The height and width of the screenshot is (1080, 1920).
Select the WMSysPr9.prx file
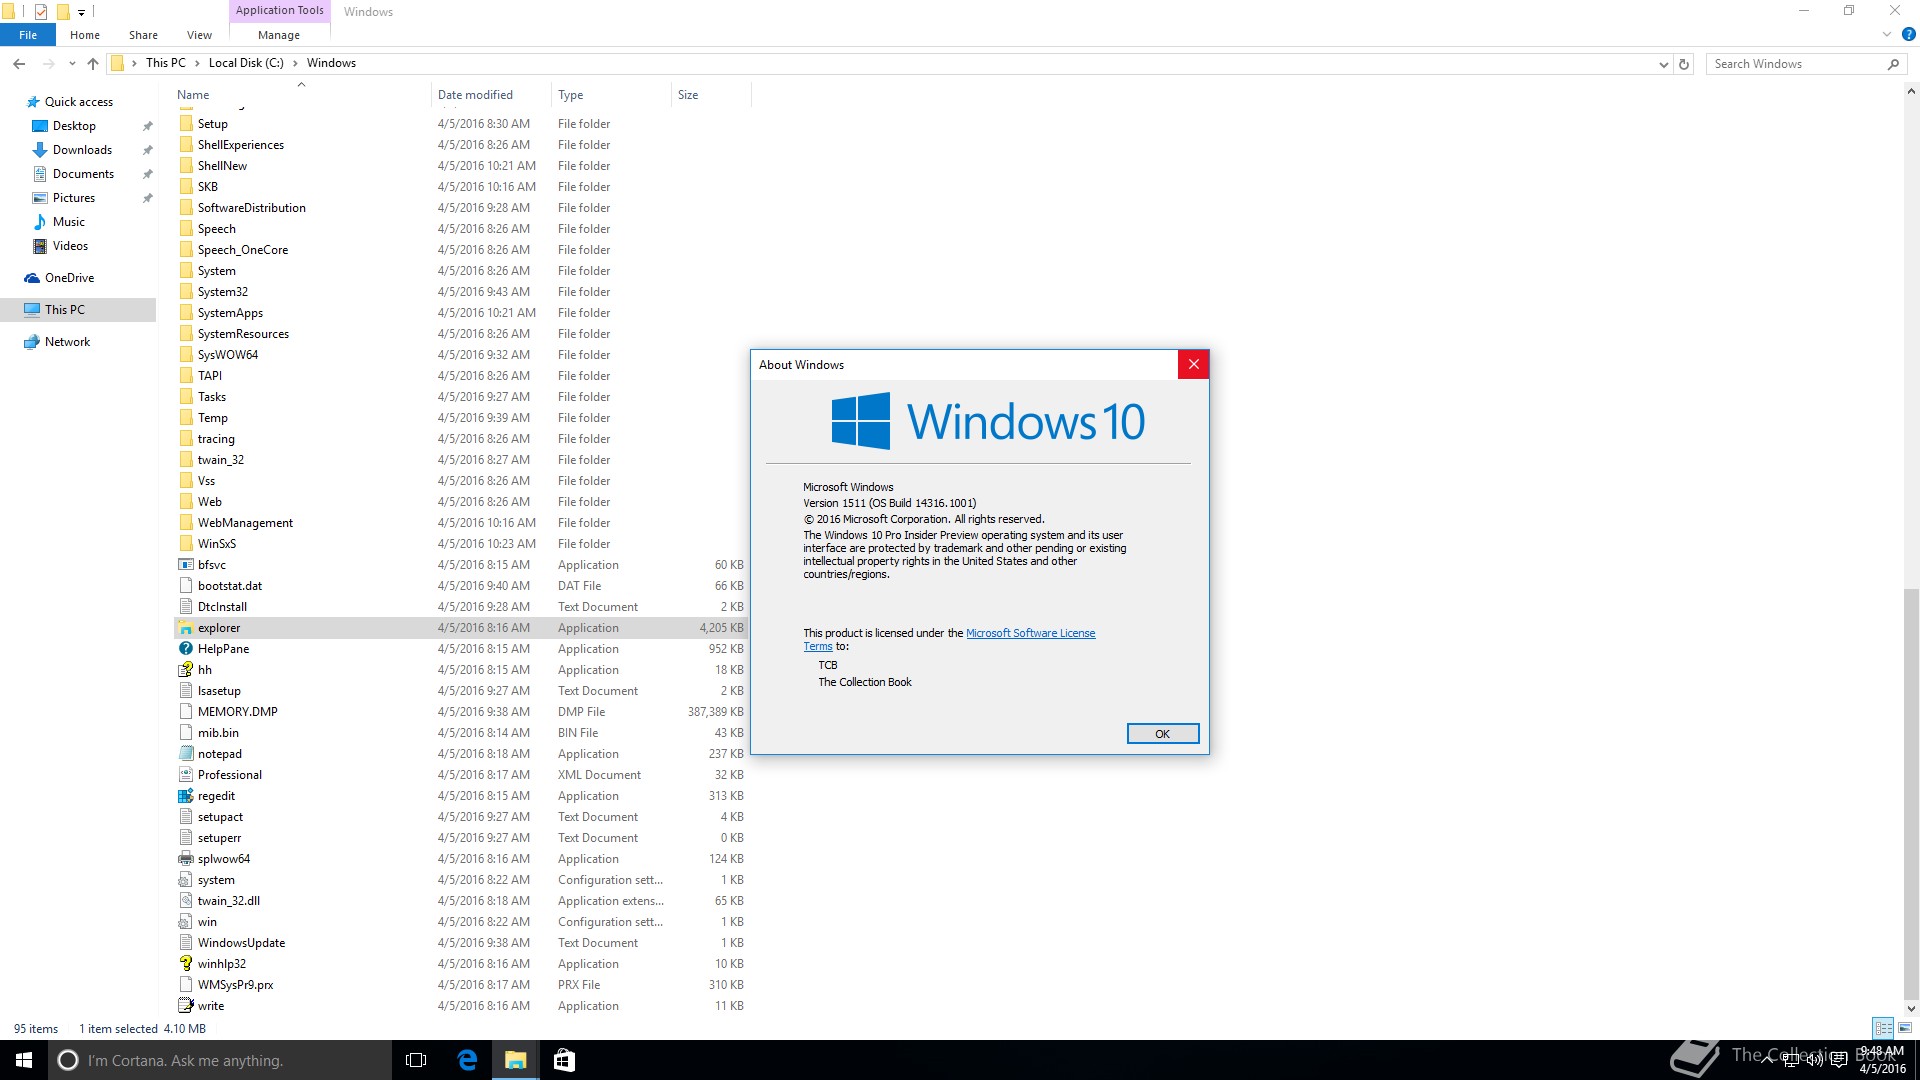pyautogui.click(x=461, y=985)
